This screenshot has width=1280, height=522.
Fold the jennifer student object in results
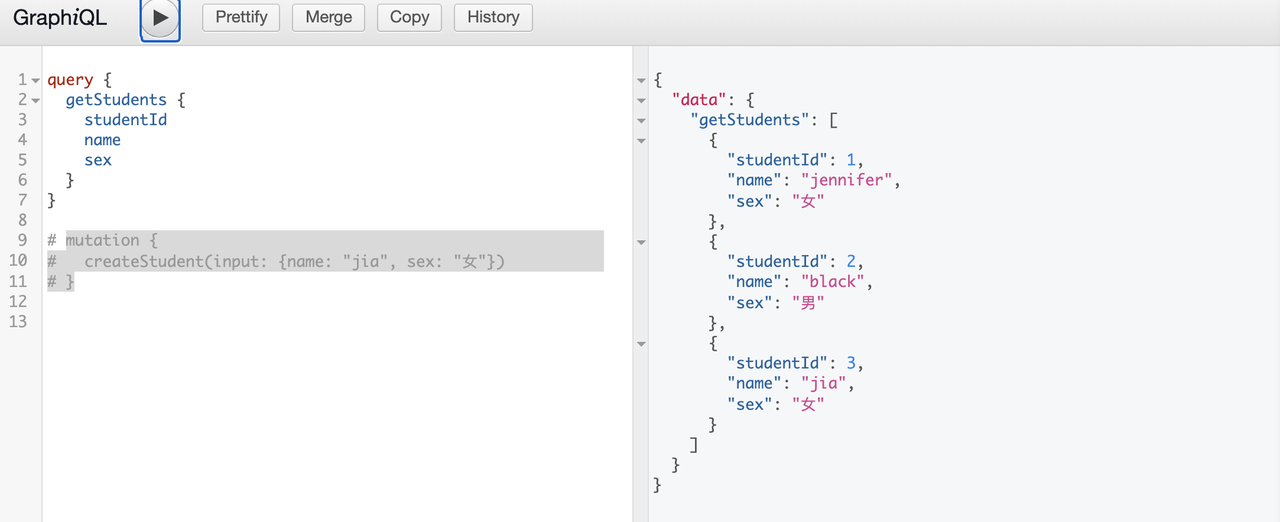[641, 140]
